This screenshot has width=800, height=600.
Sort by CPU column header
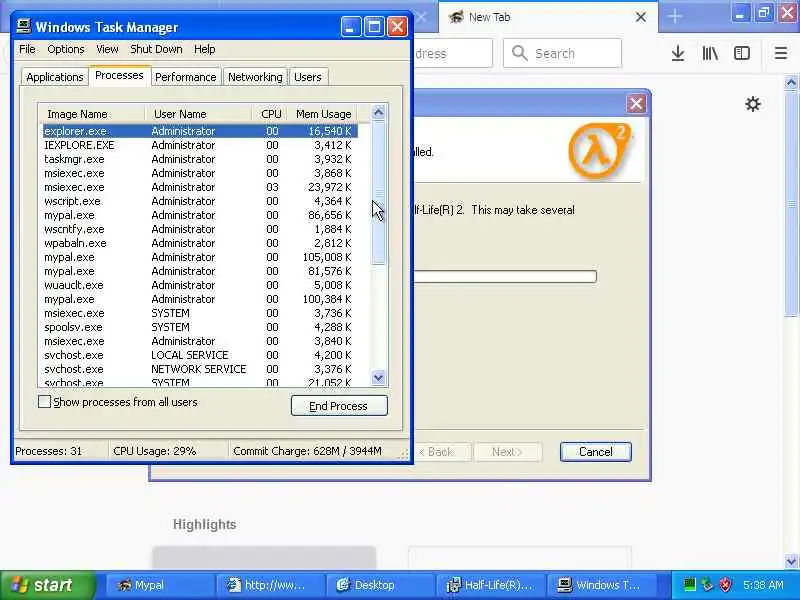coord(271,114)
